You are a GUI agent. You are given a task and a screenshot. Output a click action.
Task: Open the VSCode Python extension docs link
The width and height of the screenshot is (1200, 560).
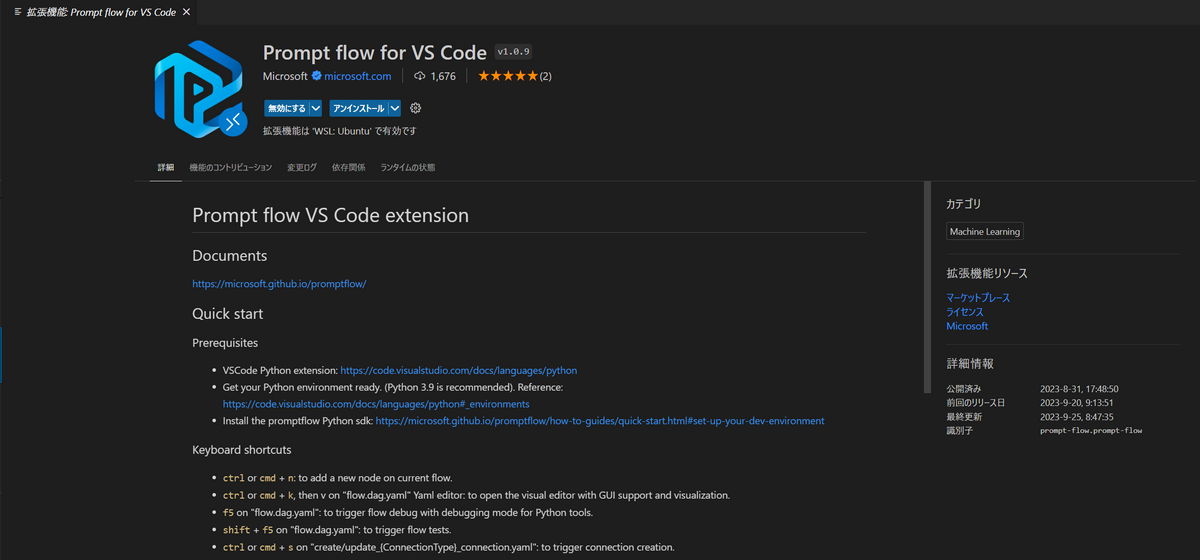459,370
